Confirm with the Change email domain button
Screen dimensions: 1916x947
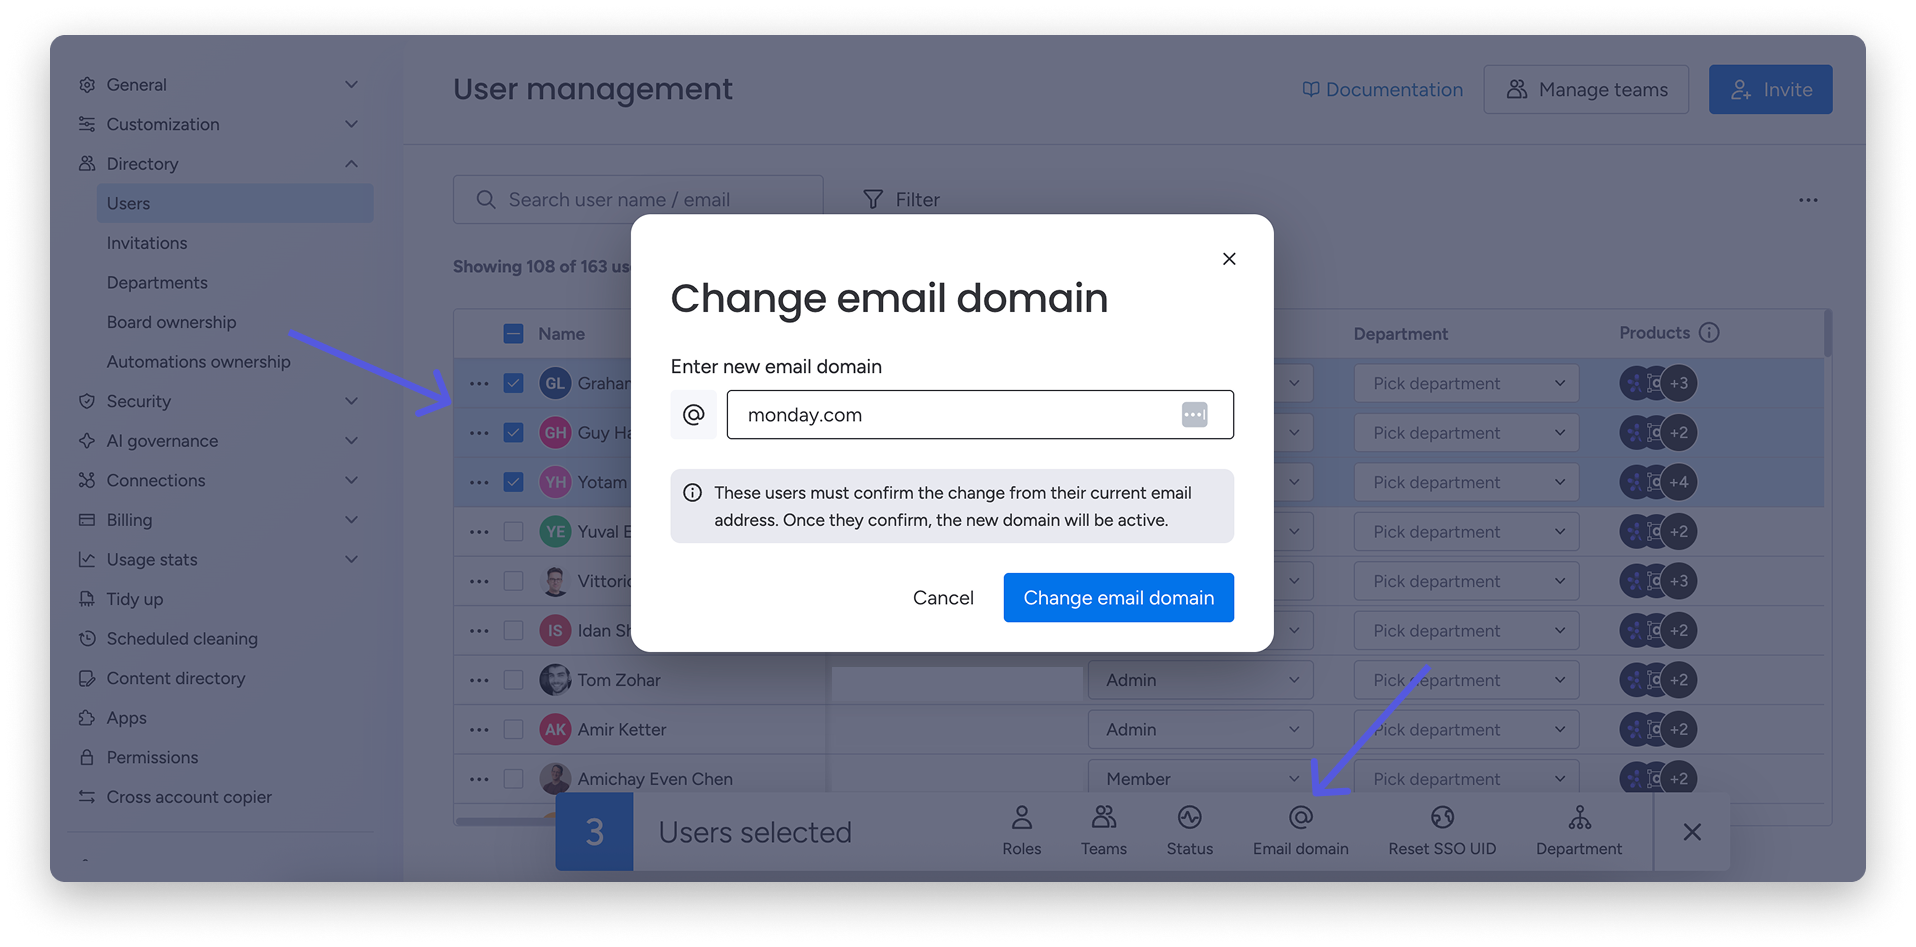tap(1119, 598)
